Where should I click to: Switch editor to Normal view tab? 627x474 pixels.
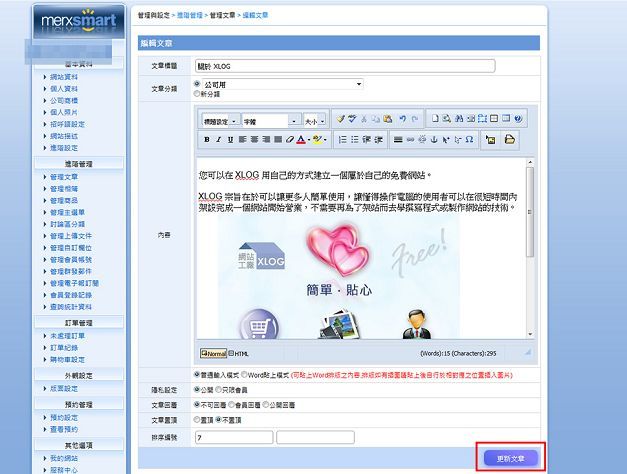[213, 354]
